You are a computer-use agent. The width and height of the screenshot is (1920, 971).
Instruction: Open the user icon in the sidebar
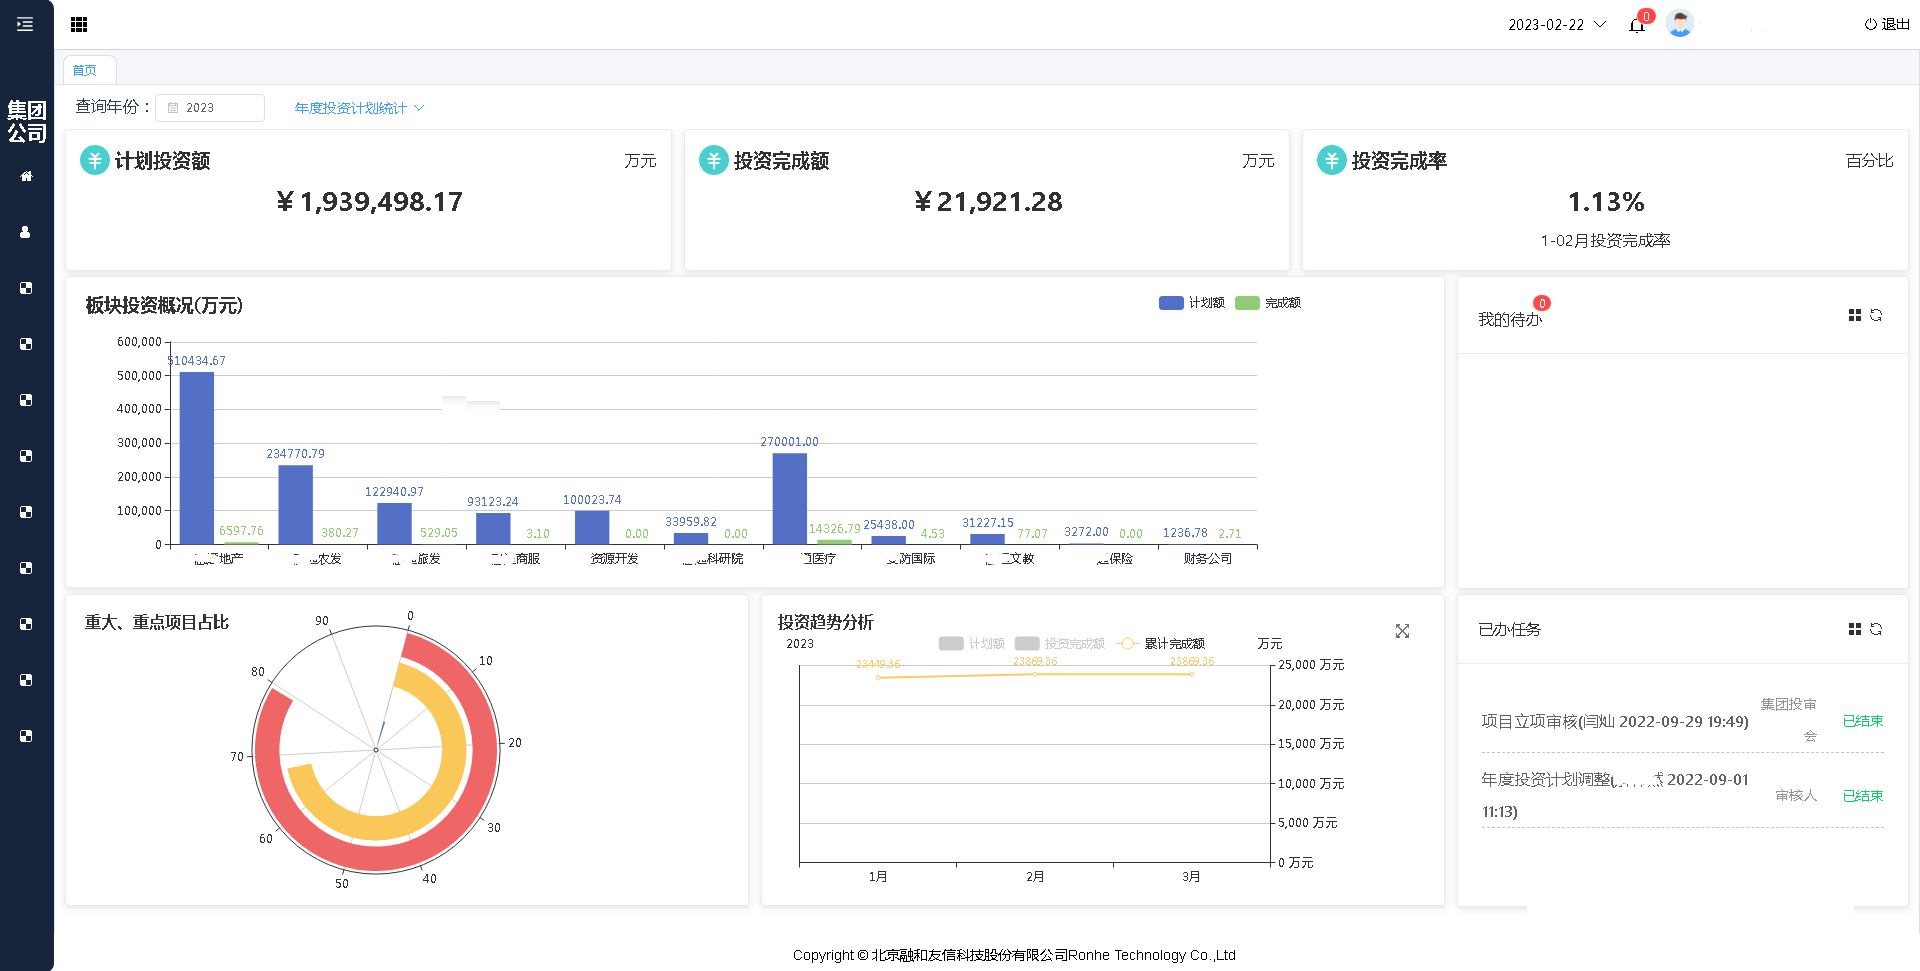(x=26, y=232)
